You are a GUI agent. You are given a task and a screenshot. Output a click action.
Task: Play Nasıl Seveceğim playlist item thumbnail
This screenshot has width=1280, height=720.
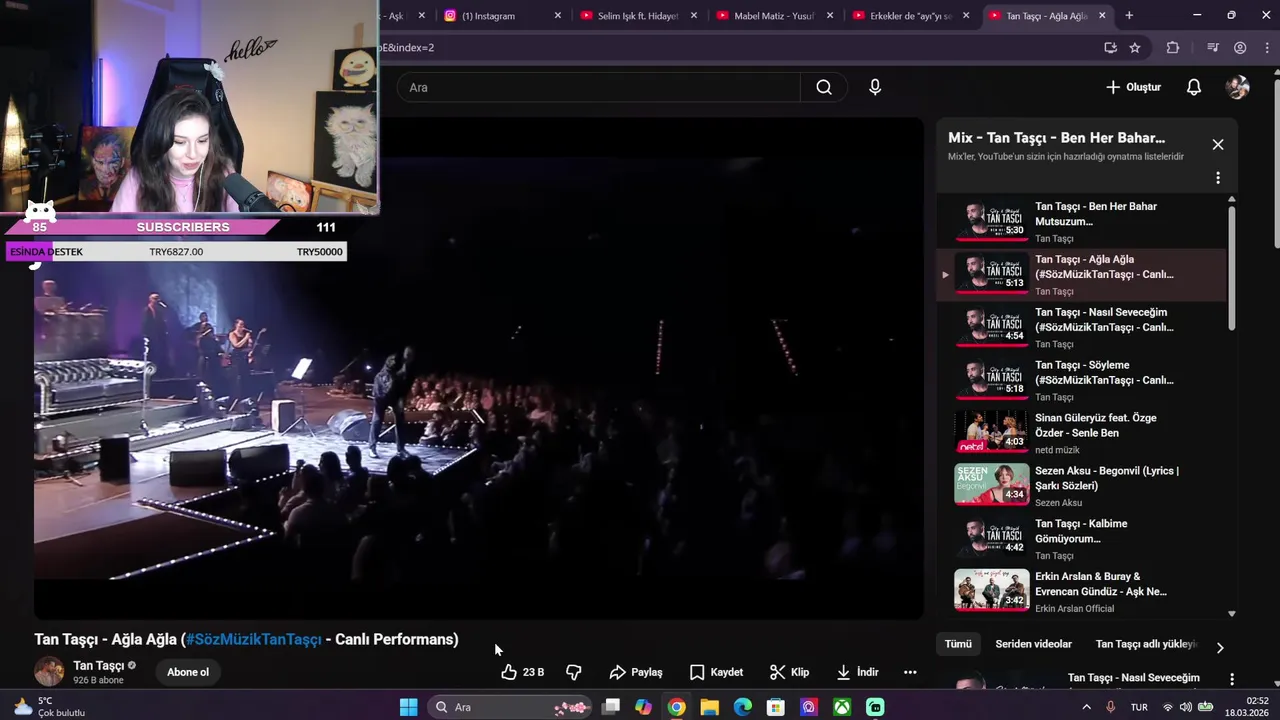[x=991, y=326]
